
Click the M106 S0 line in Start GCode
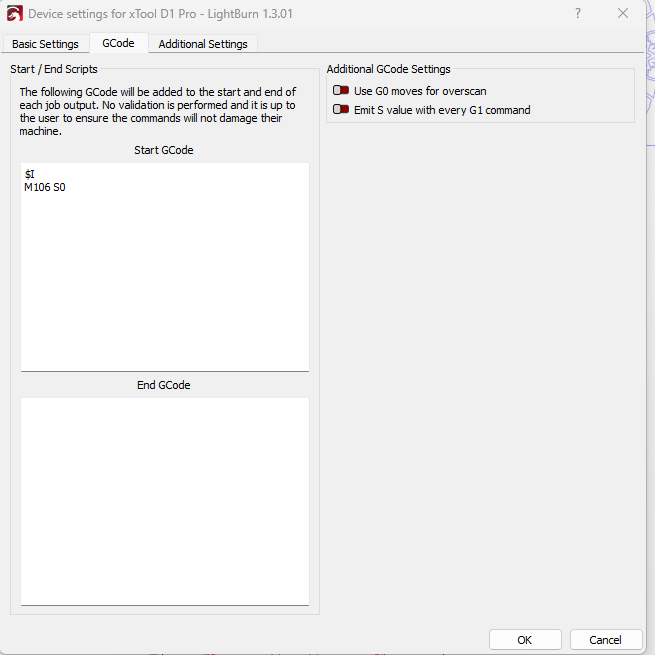[x=45, y=187]
